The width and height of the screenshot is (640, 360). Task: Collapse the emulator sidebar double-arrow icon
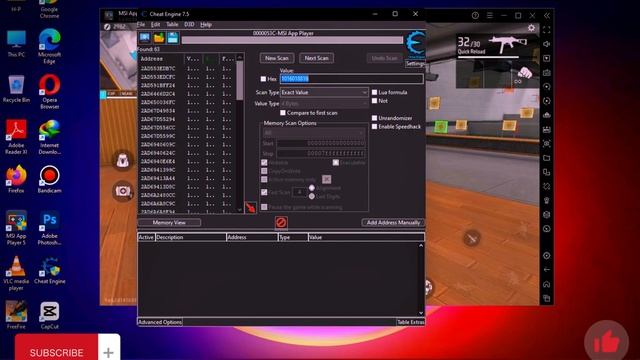tap(547, 16)
